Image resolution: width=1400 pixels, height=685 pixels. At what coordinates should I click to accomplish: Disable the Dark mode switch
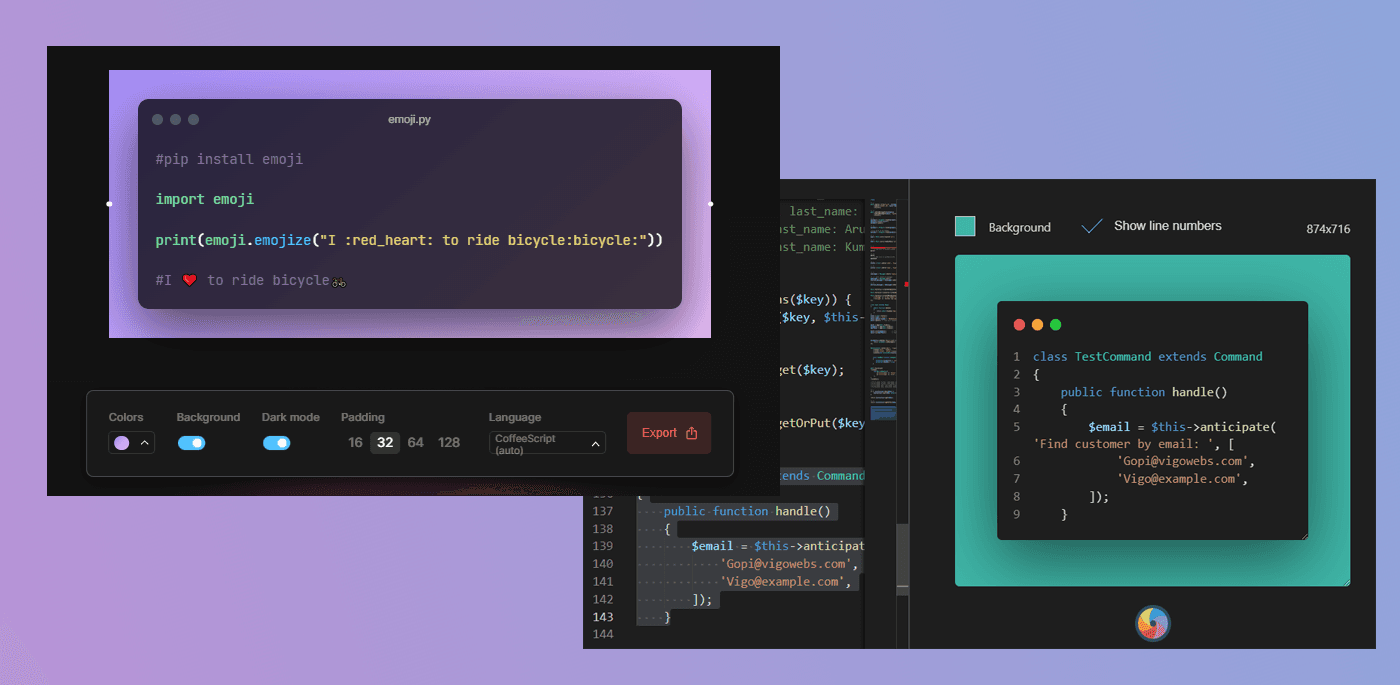point(276,443)
